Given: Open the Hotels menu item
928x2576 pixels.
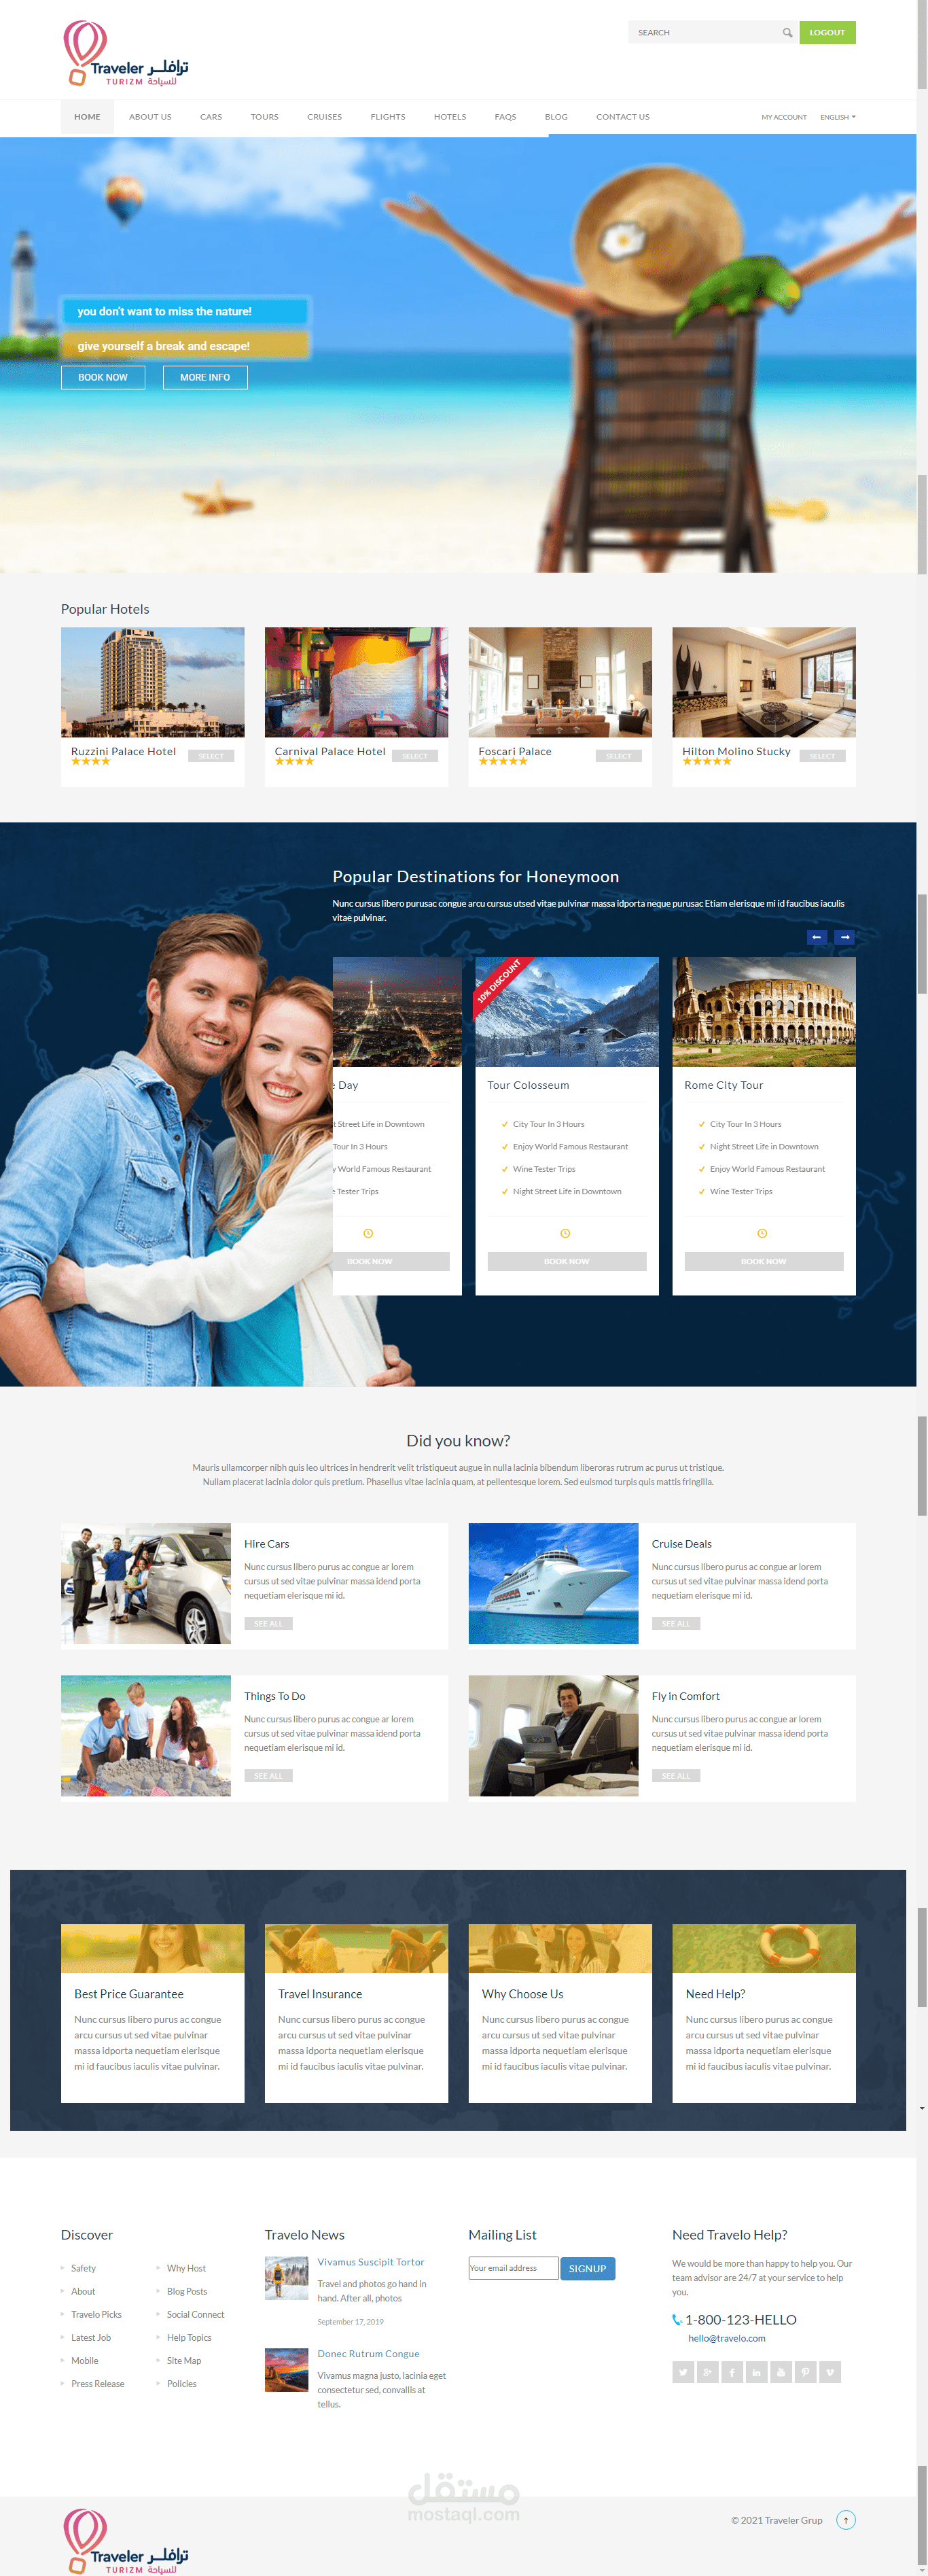Looking at the screenshot, I should [x=450, y=117].
